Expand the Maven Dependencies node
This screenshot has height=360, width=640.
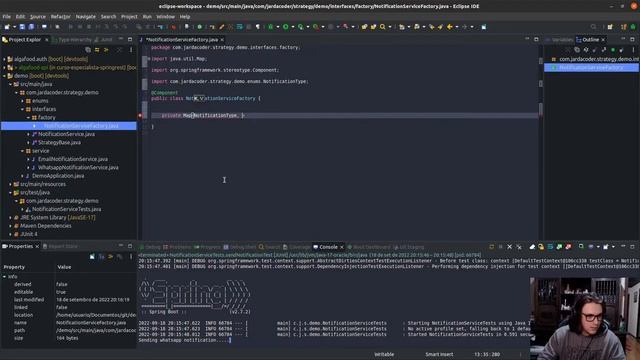click(x=11, y=226)
